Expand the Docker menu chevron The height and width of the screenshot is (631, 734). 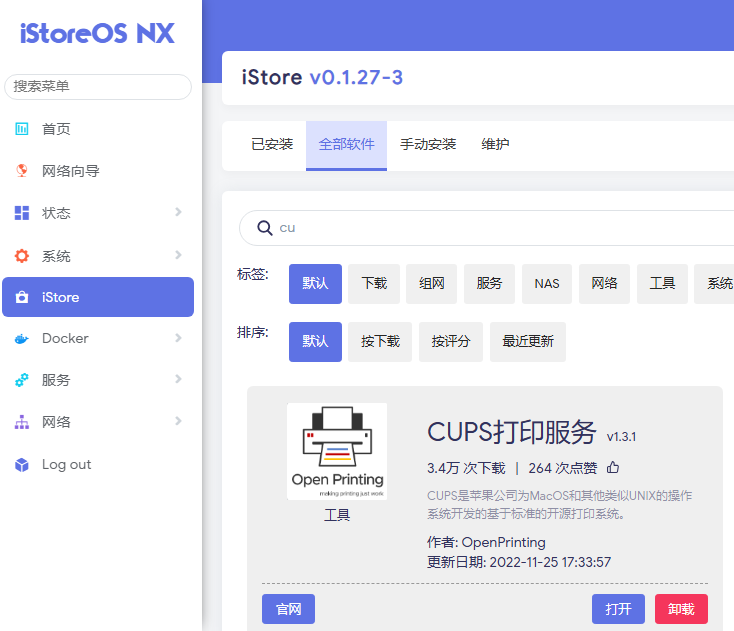[x=178, y=338]
